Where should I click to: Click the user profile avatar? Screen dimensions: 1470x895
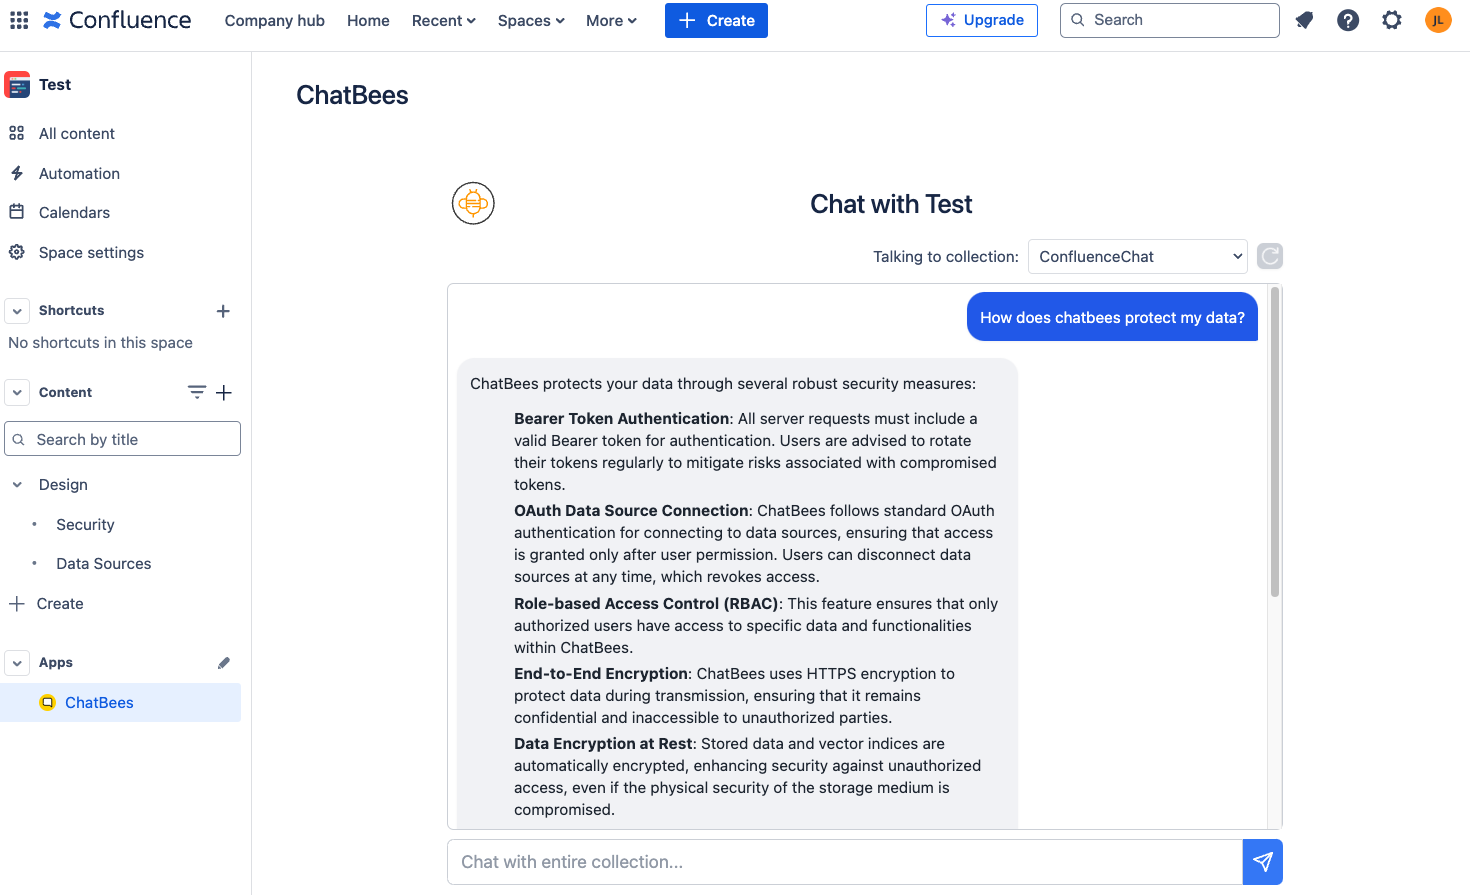(1438, 20)
